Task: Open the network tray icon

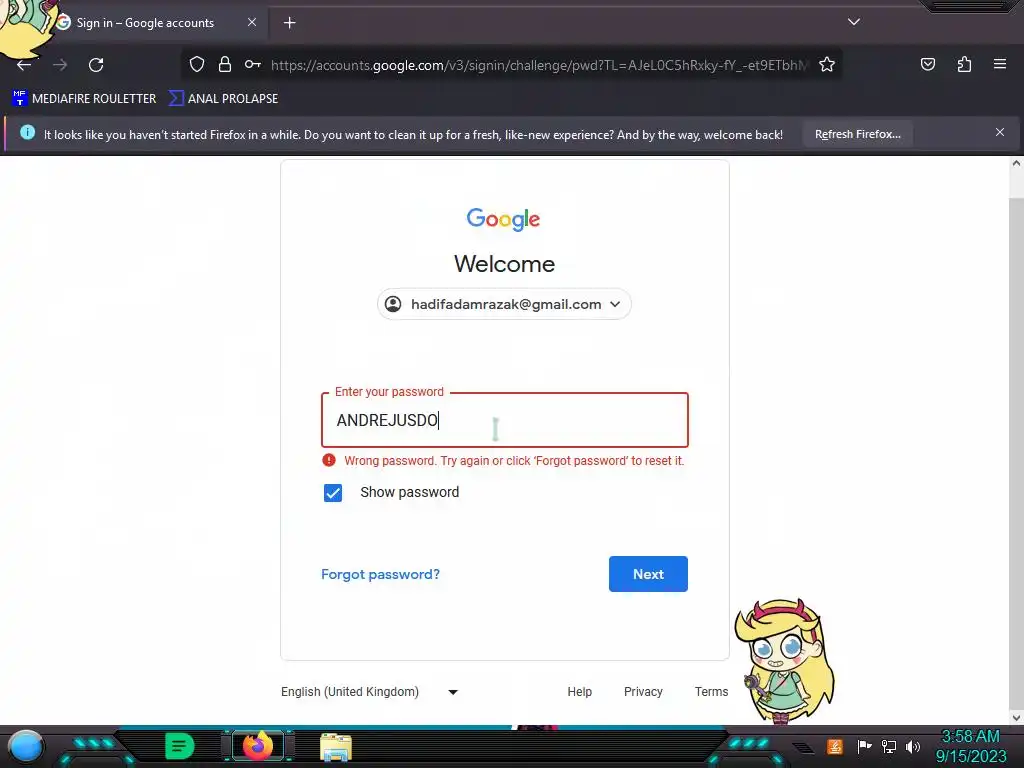Action: 888,746
